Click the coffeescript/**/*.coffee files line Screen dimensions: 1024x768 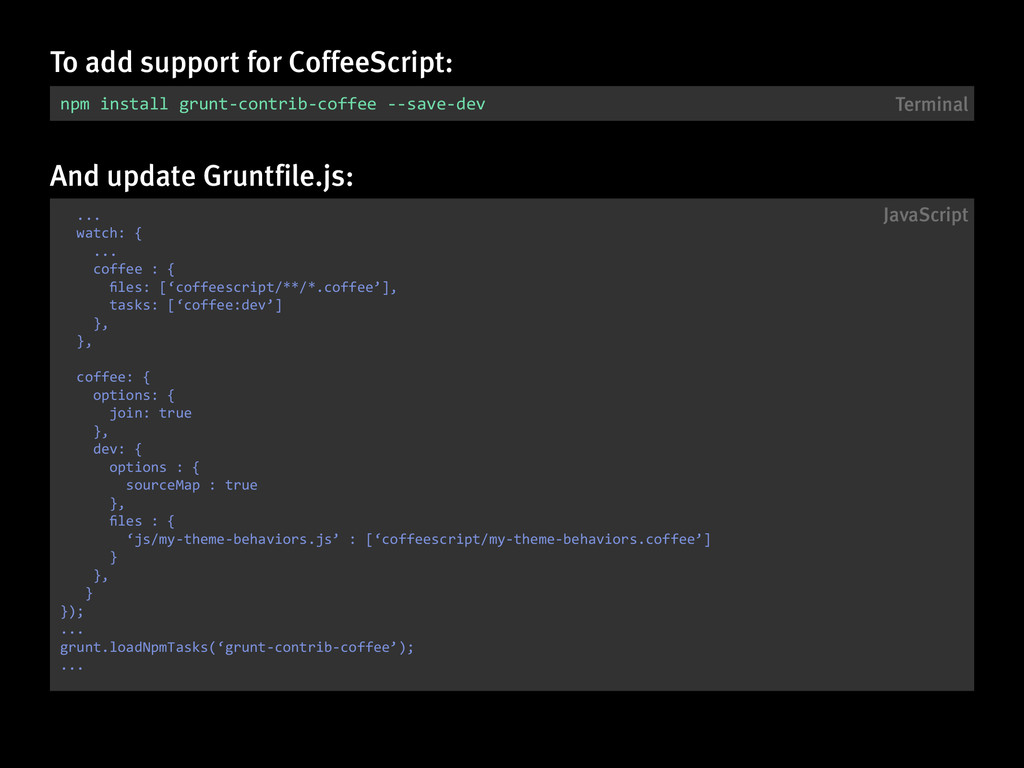point(253,287)
